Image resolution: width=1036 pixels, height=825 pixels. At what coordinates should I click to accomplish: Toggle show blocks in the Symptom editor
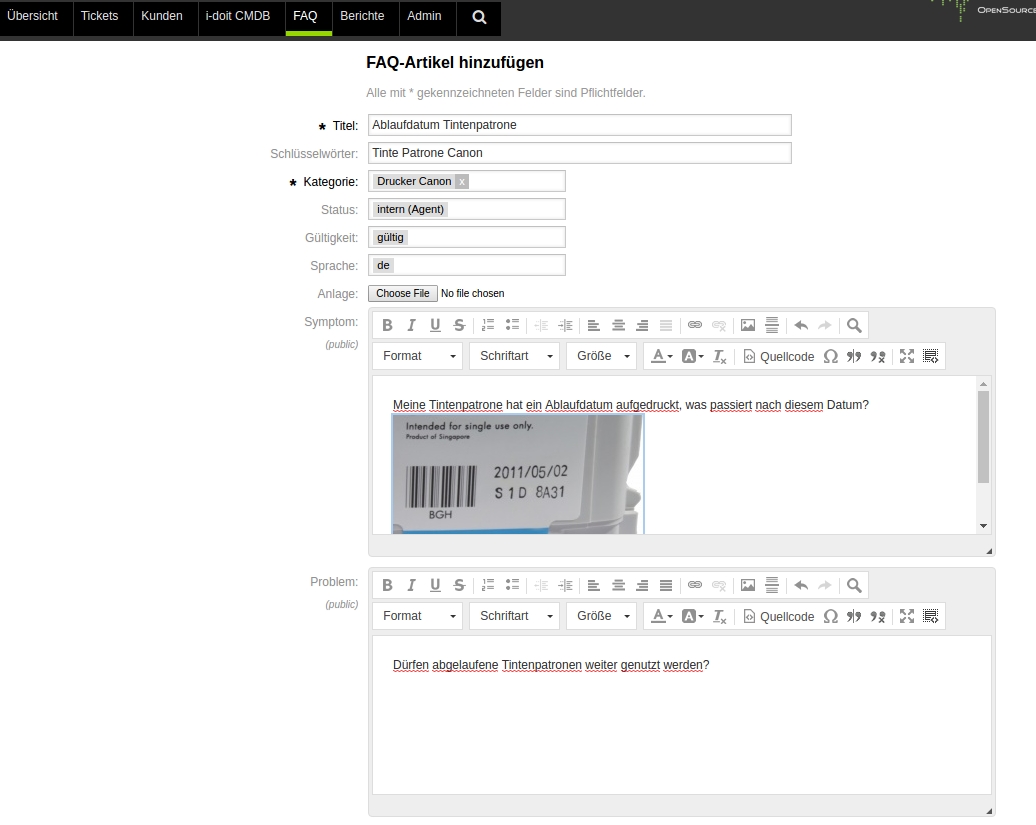click(930, 356)
